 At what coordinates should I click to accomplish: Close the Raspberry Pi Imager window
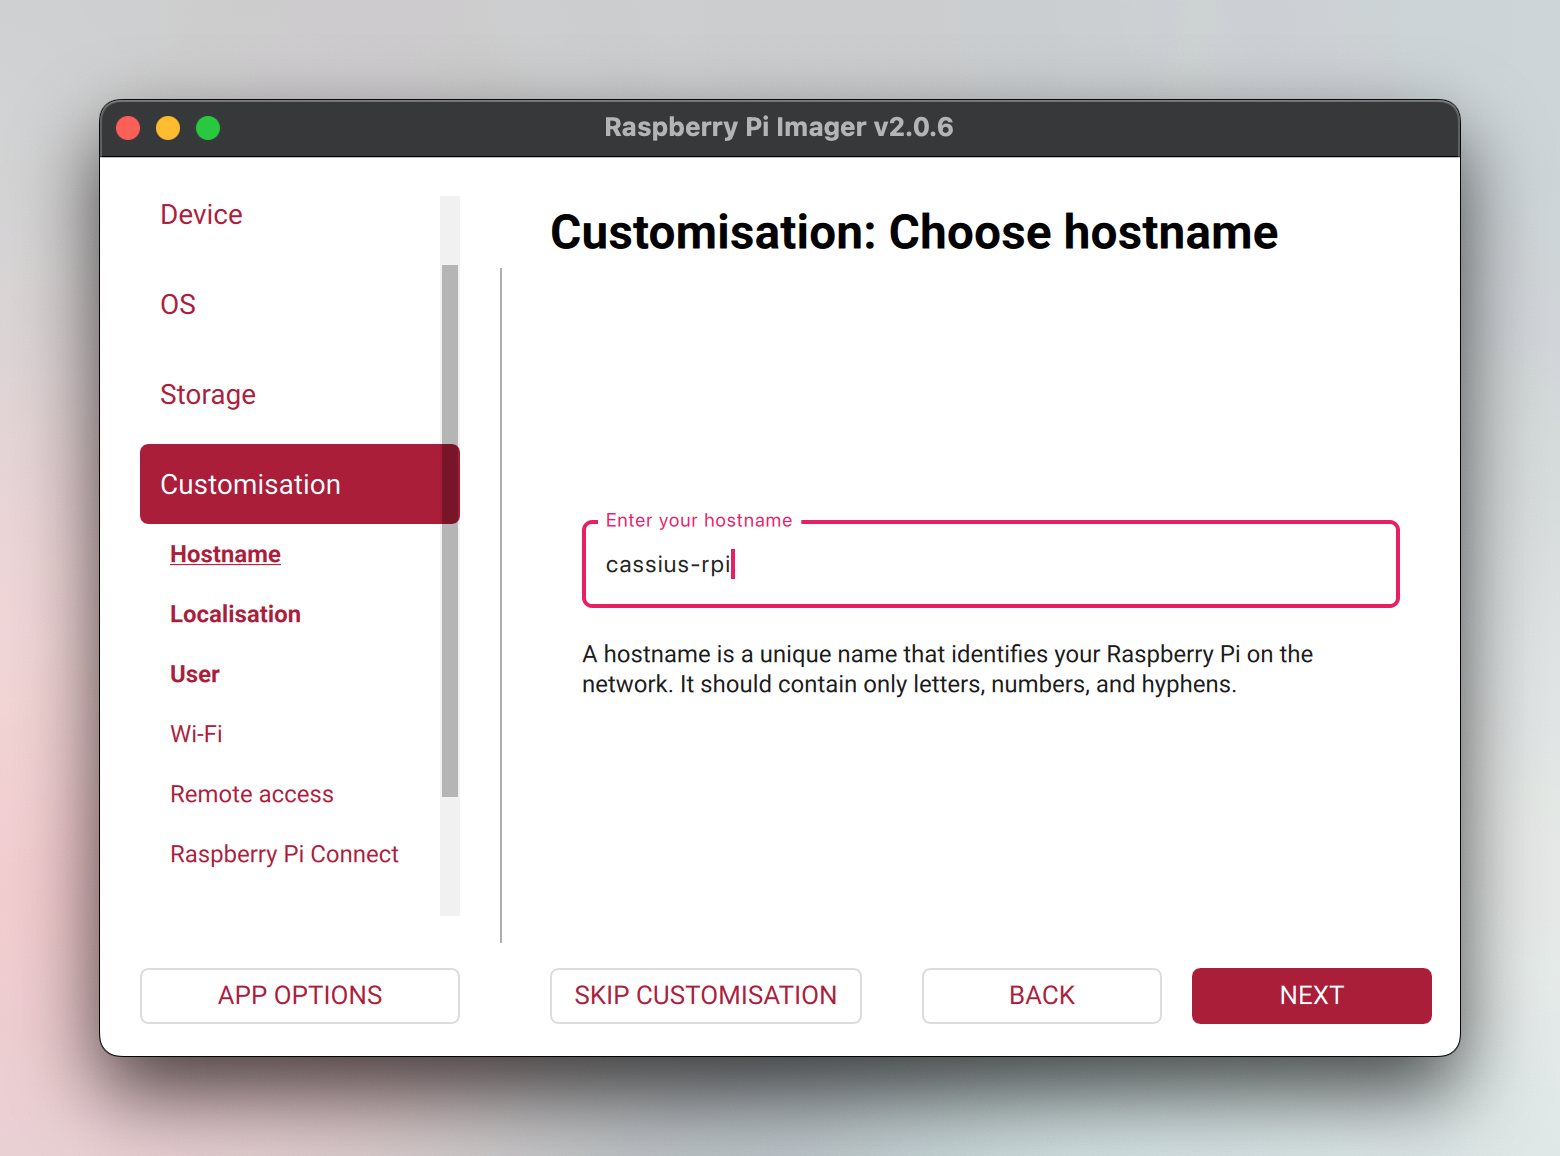click(x=128, y=127)
